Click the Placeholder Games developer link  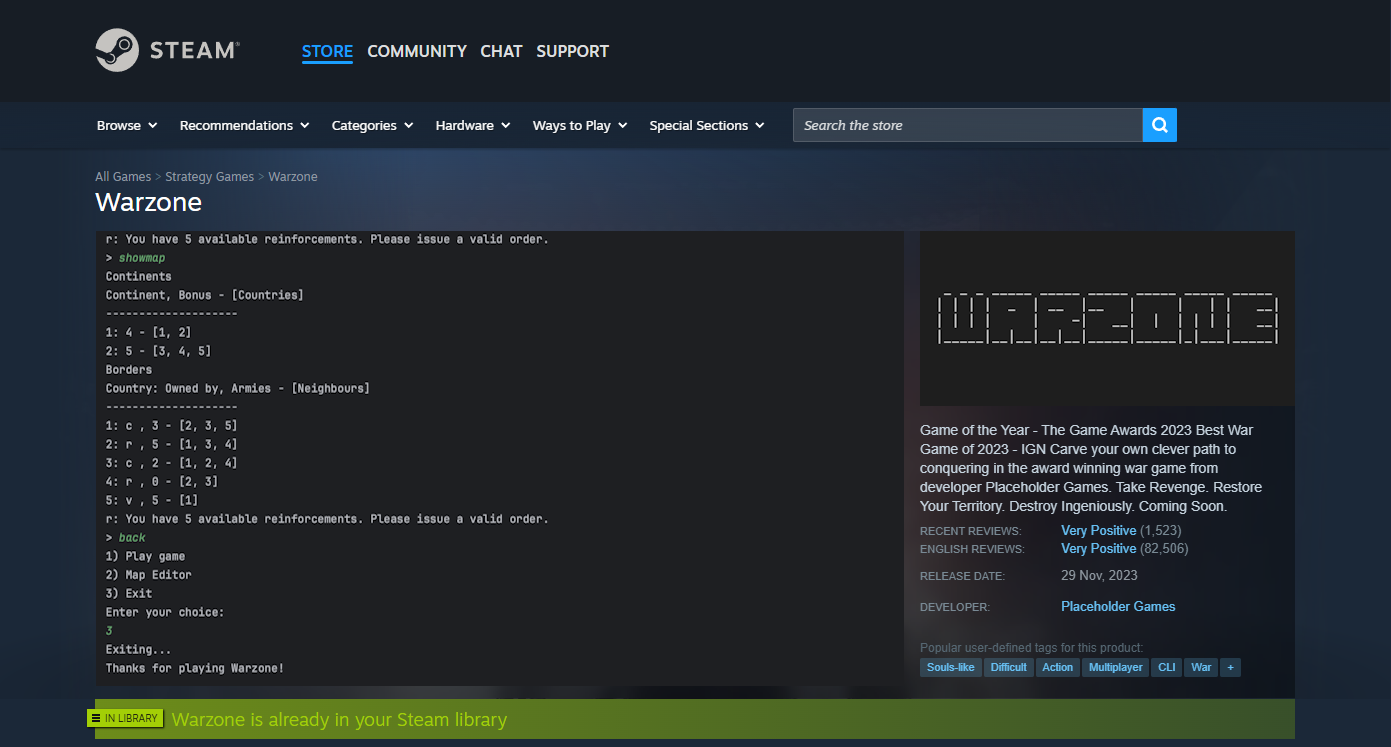[1118, 606]
